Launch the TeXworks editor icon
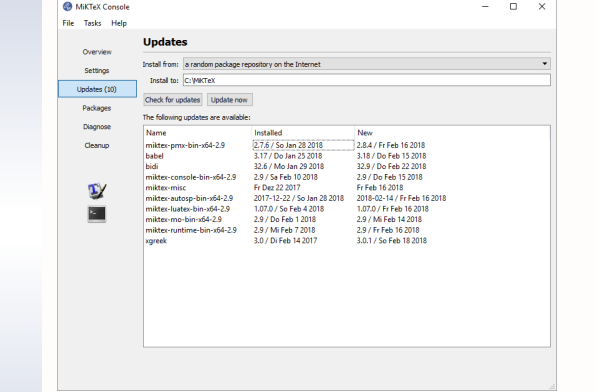The image size is (596, 392). (x=97, y=190)
